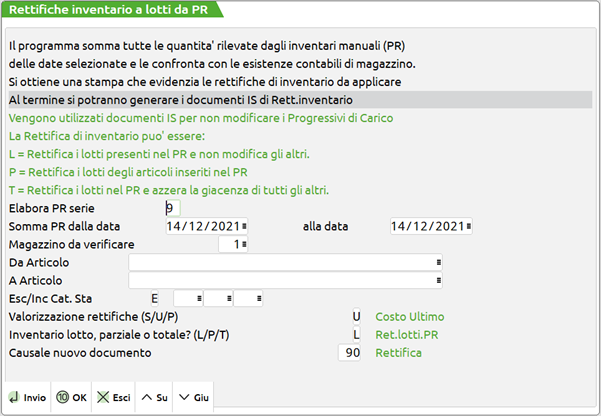Viewport: 601px width, 416px height.
Task: Open lookup of the first Cat. Sta box
Action: click(x=199, y=298)
